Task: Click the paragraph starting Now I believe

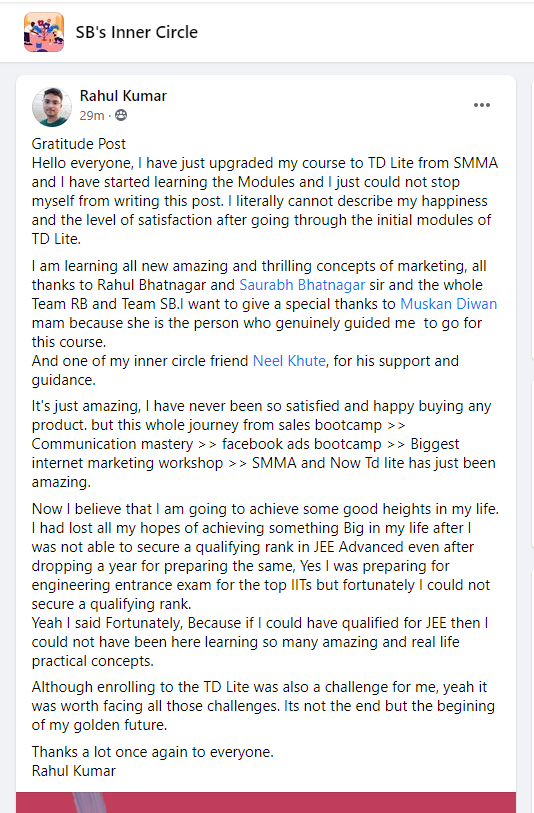Action: coord(265,556)
